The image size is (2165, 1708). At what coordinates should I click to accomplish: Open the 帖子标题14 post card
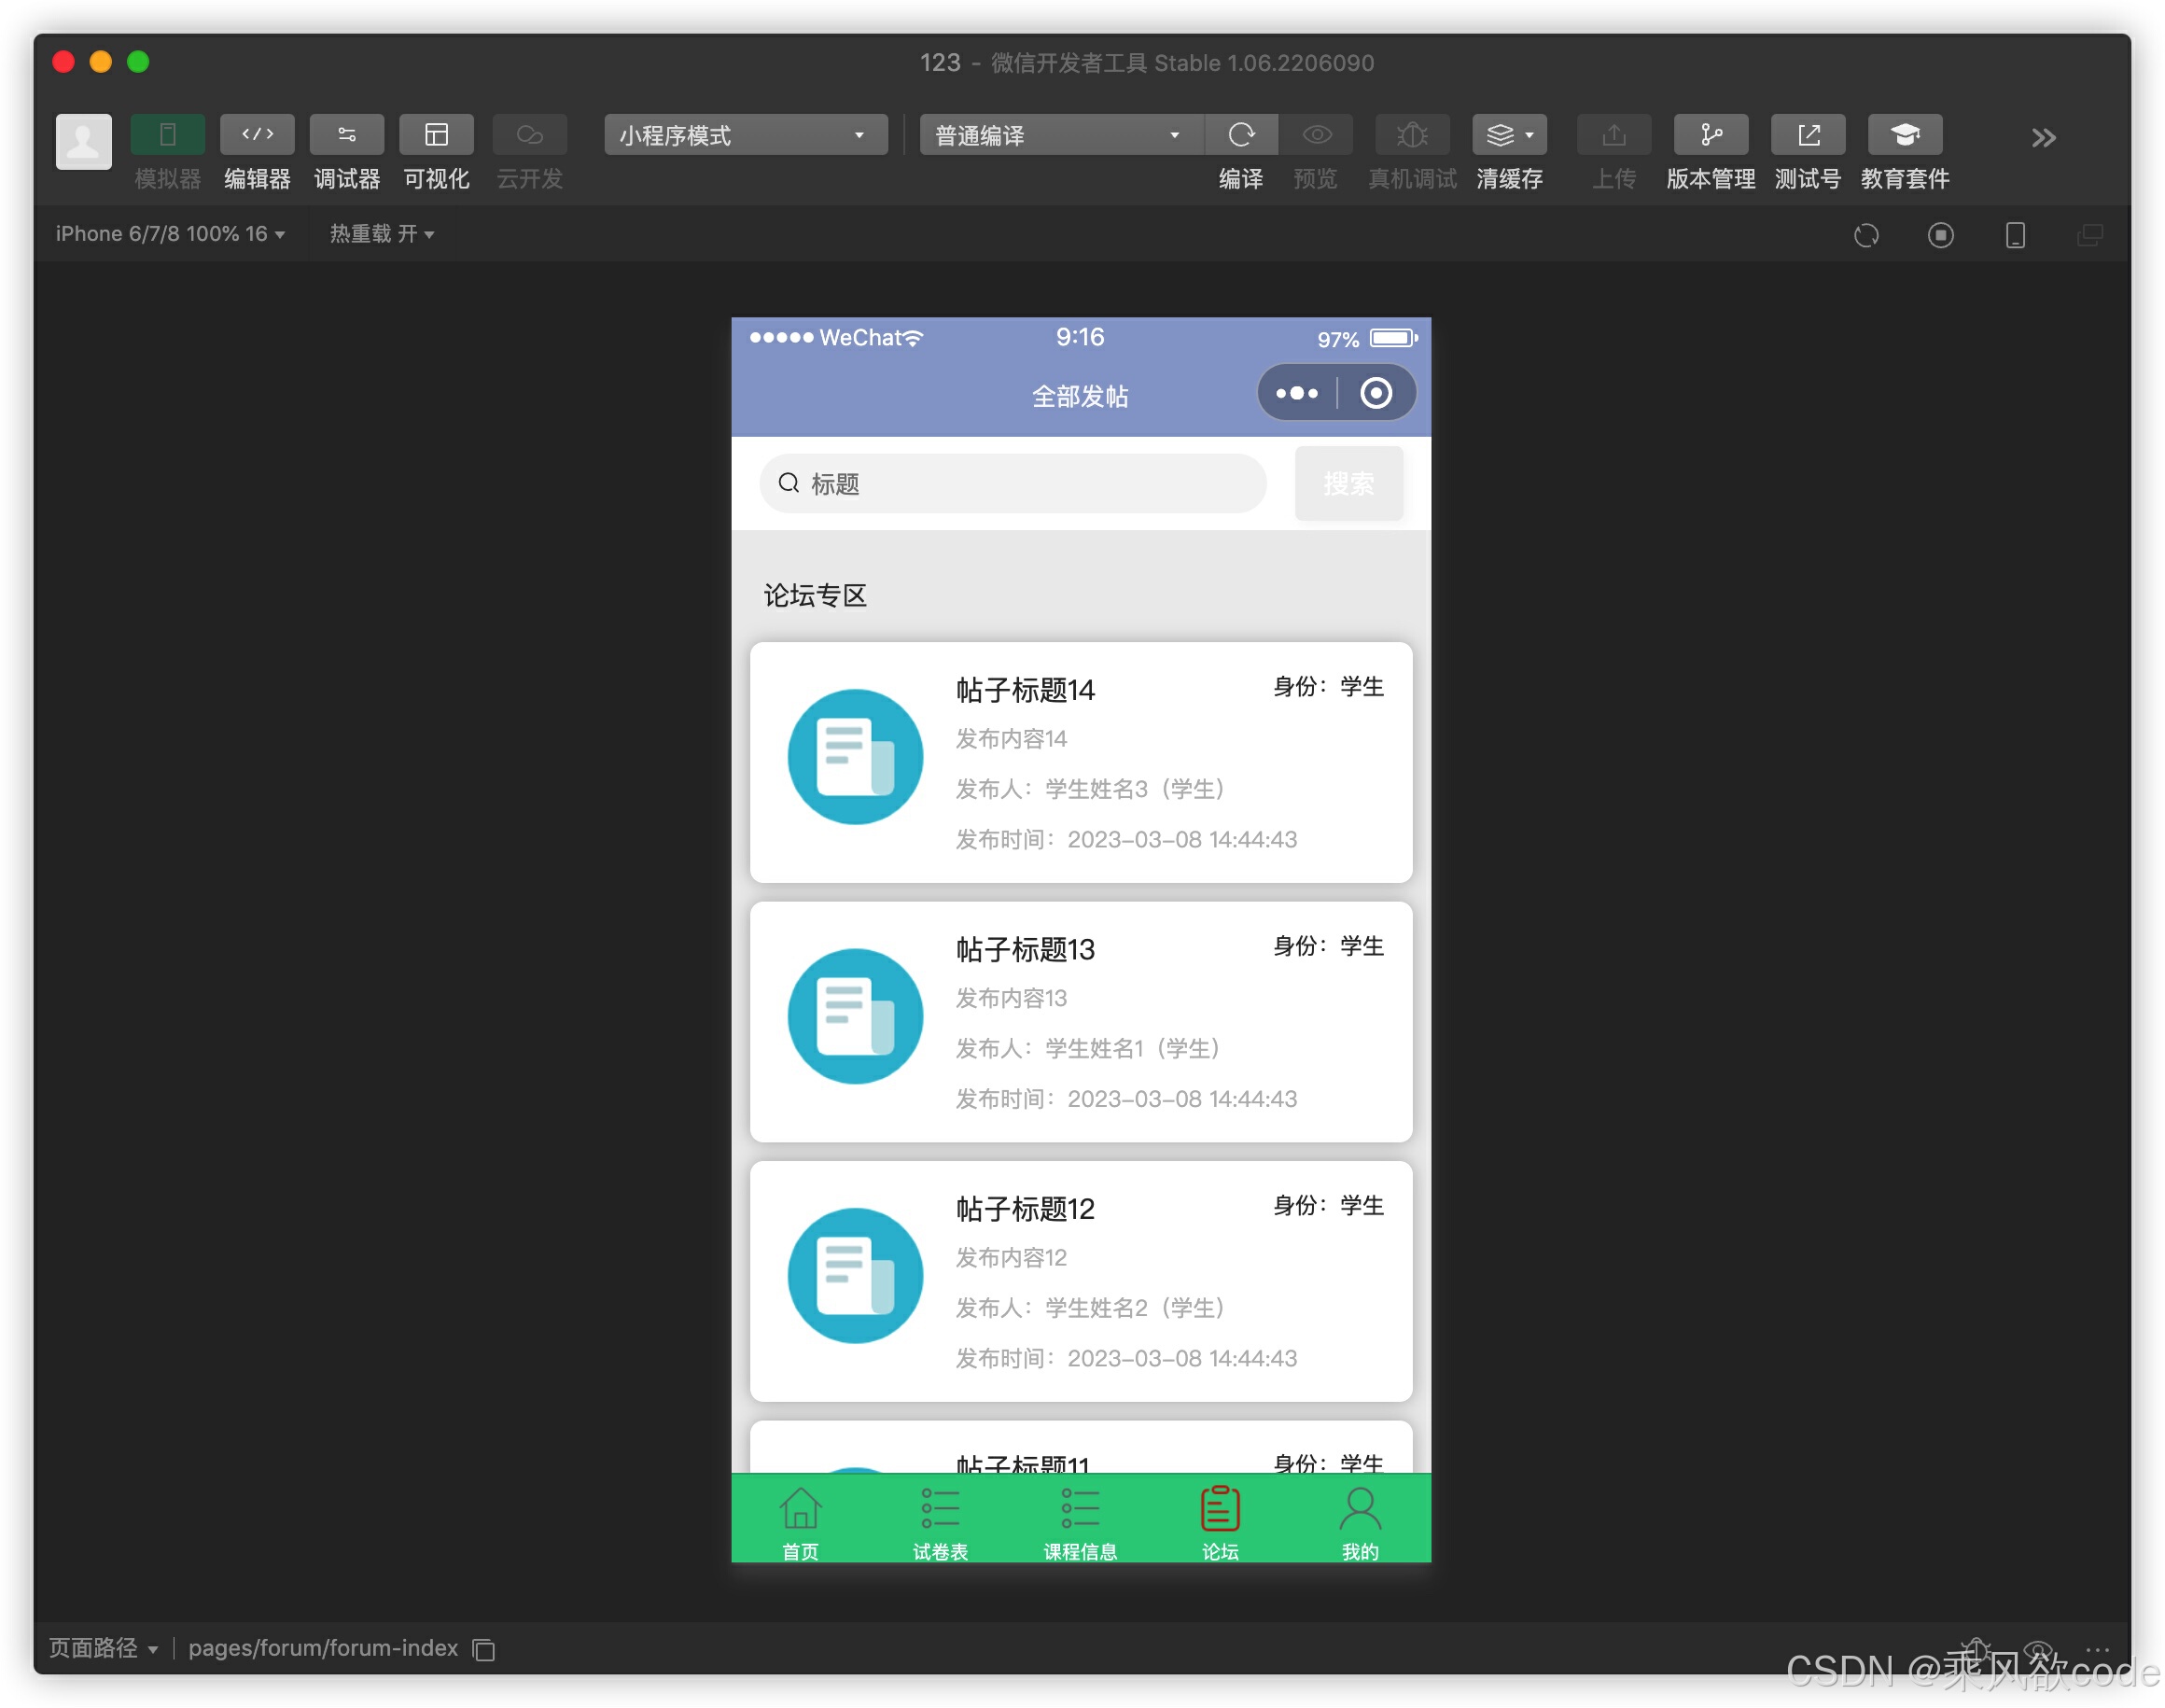pos(1080,762)
